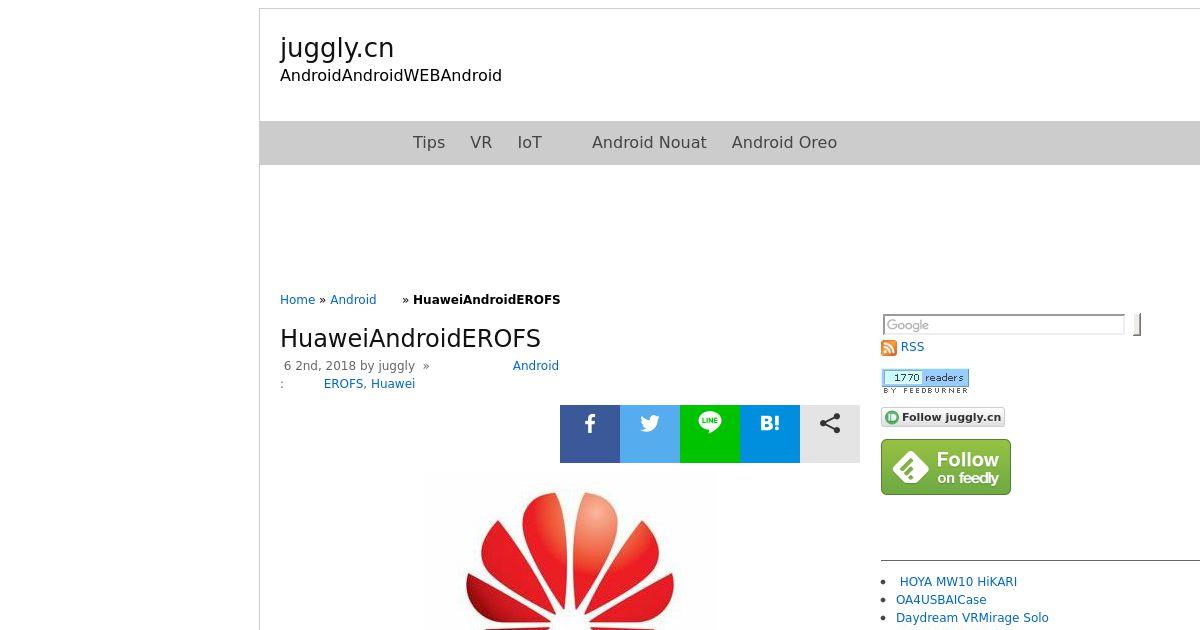Open the 1770 readers FeedBurner badge
The width and height of the screenshot is (1200, 630).
[x=925, y=381]
